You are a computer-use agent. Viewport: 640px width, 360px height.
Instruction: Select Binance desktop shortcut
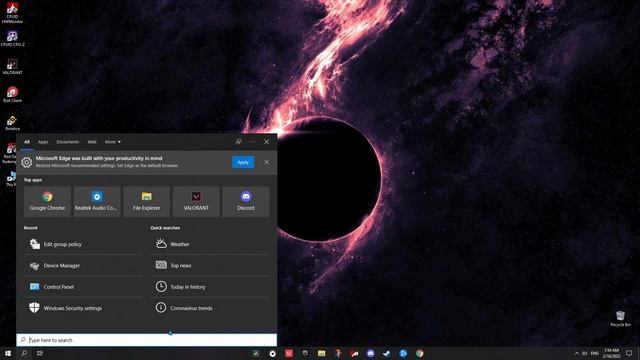pos(12,122)
